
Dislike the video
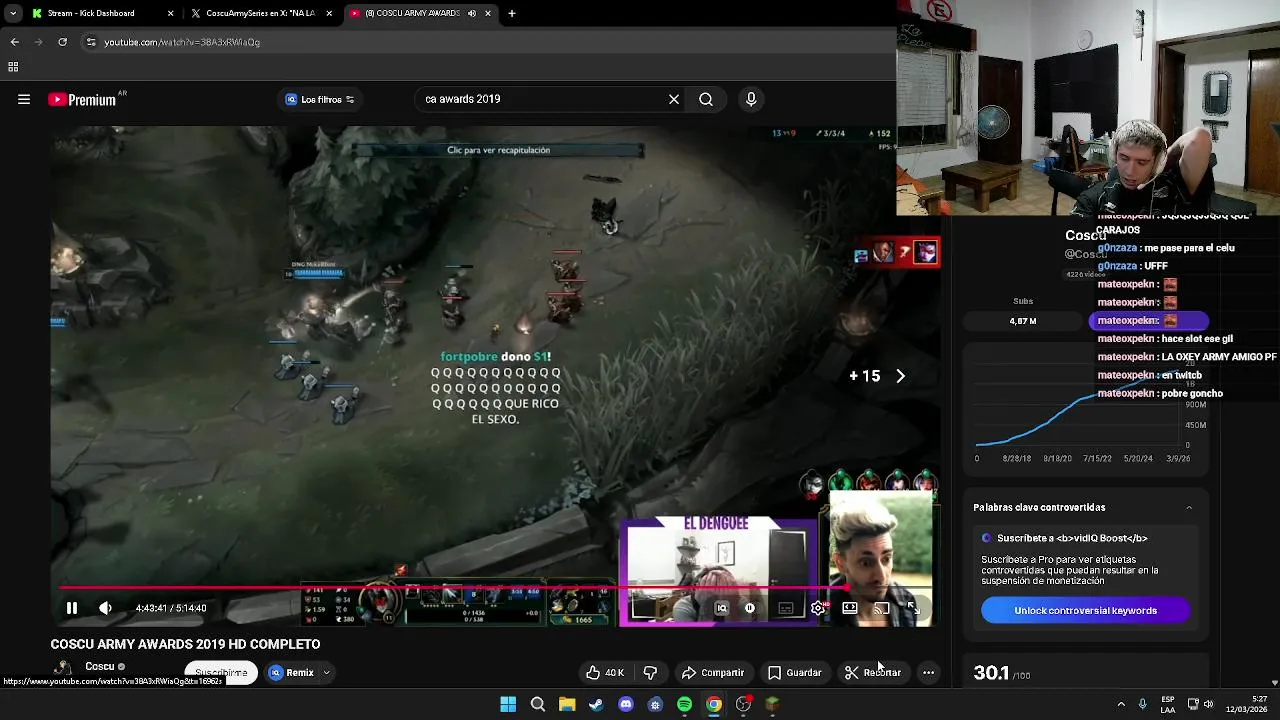click(650, 673)
